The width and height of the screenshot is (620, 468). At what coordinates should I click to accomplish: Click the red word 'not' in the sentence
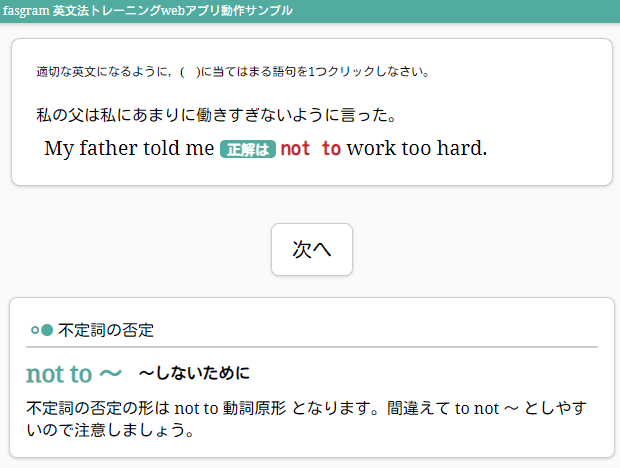295,149
